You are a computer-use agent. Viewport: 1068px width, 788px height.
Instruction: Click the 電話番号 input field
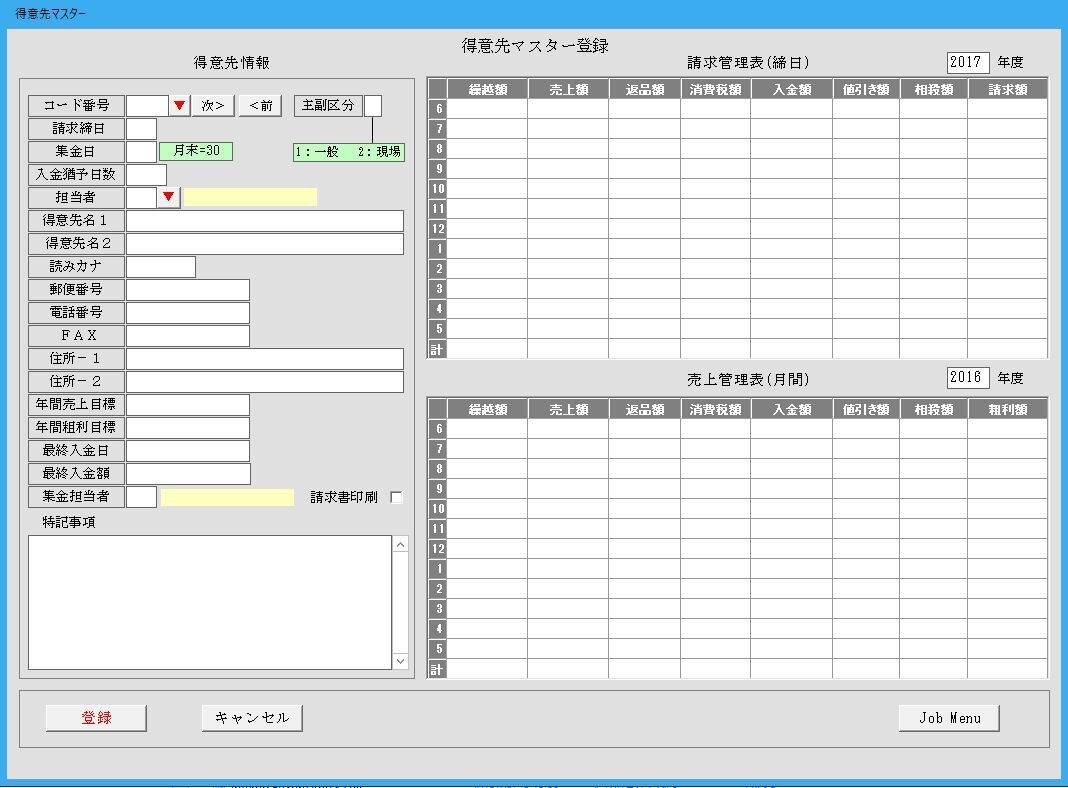click(188, 313)
